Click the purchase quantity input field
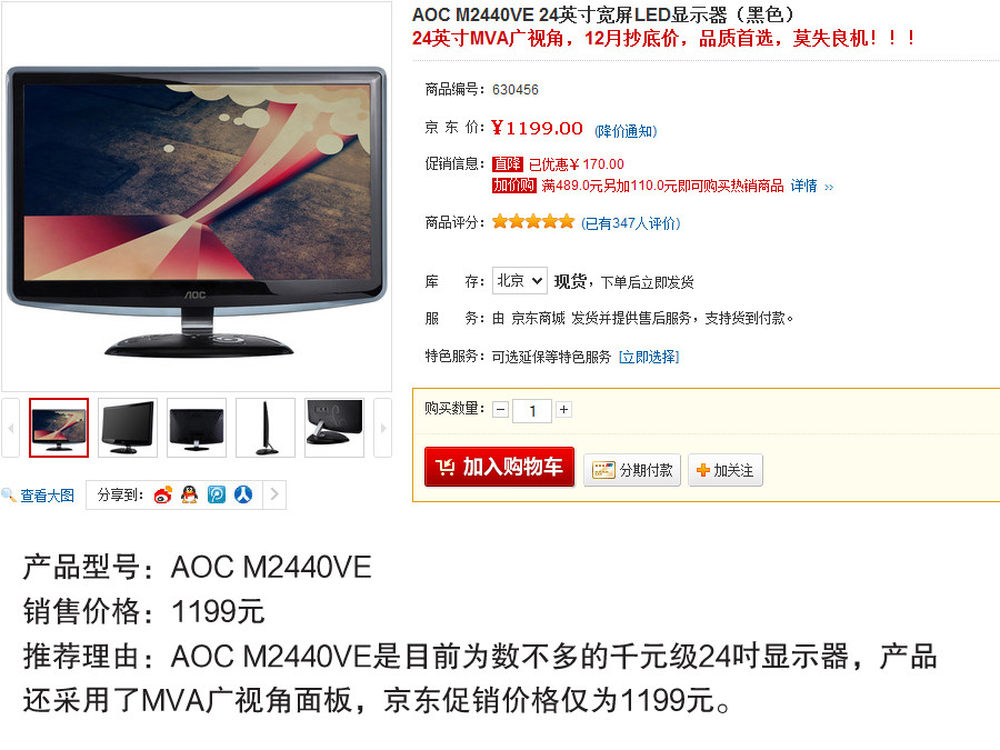Screen dimensions: 1000x750 [532, 410]
